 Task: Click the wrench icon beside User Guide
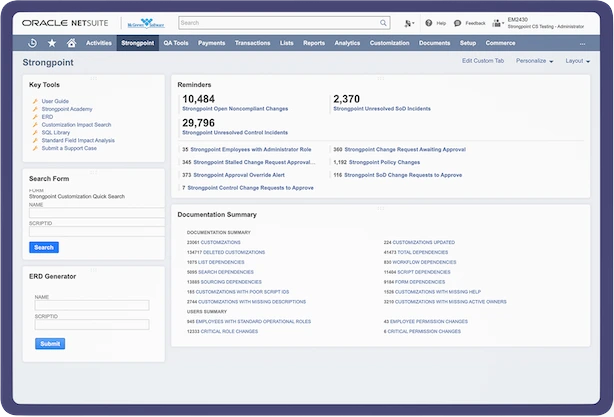[34, 101]
